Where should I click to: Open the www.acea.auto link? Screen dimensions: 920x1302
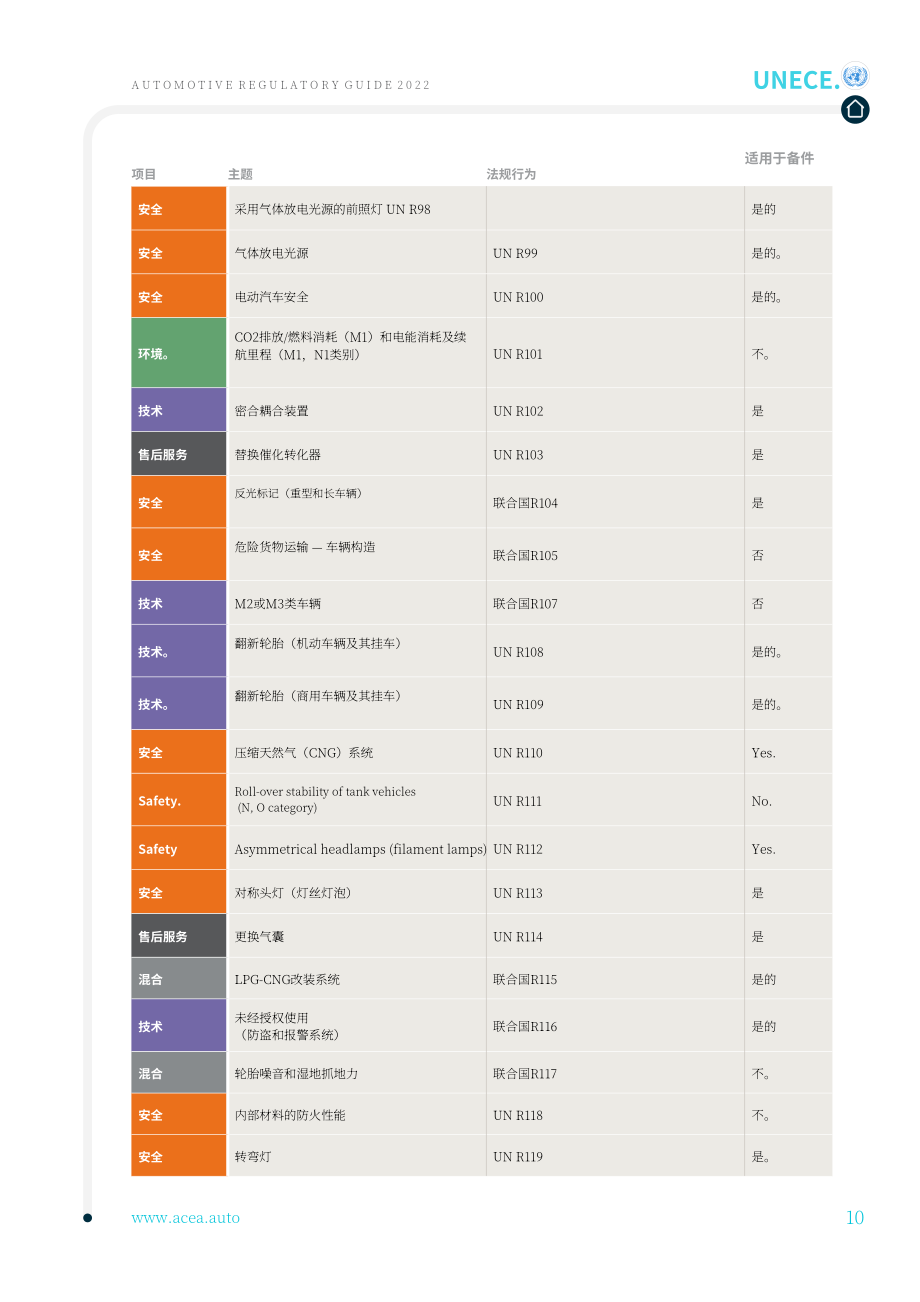tap(186, 1217)
